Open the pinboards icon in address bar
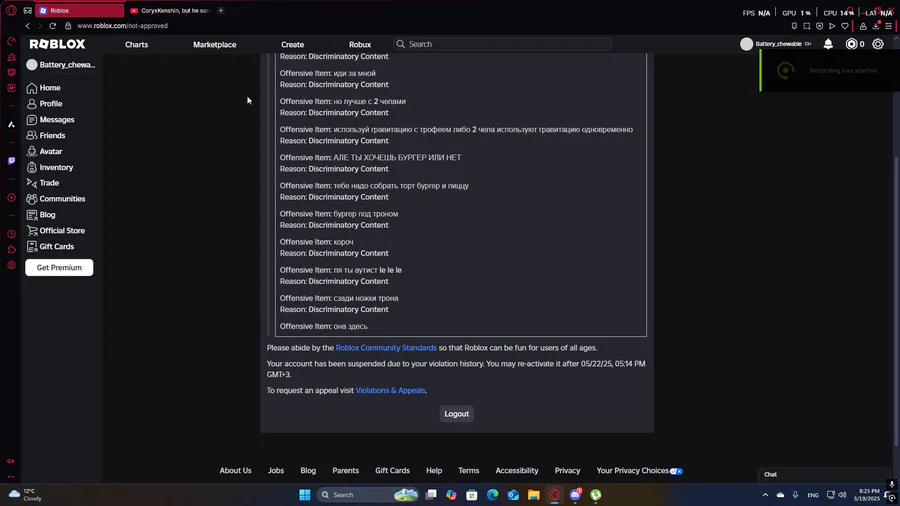The image size is (900, 506). click(x=794, y=26)
